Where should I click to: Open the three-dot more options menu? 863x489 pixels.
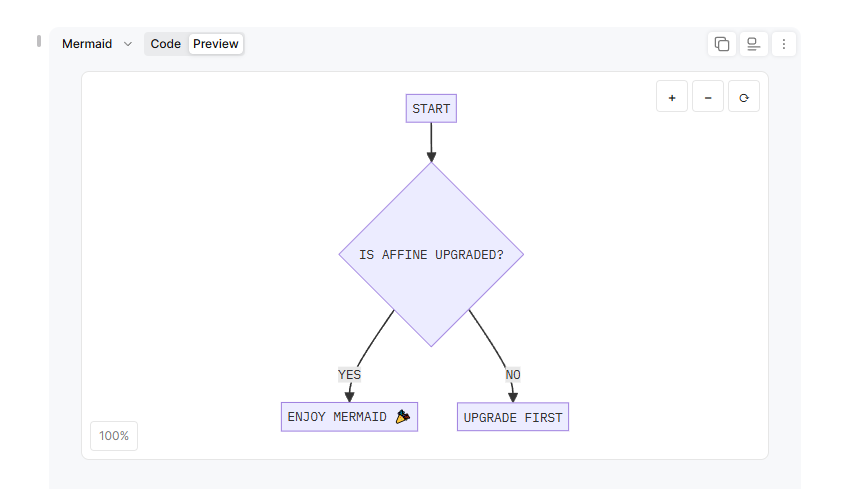pyautogui.click(x=784, y=44)
